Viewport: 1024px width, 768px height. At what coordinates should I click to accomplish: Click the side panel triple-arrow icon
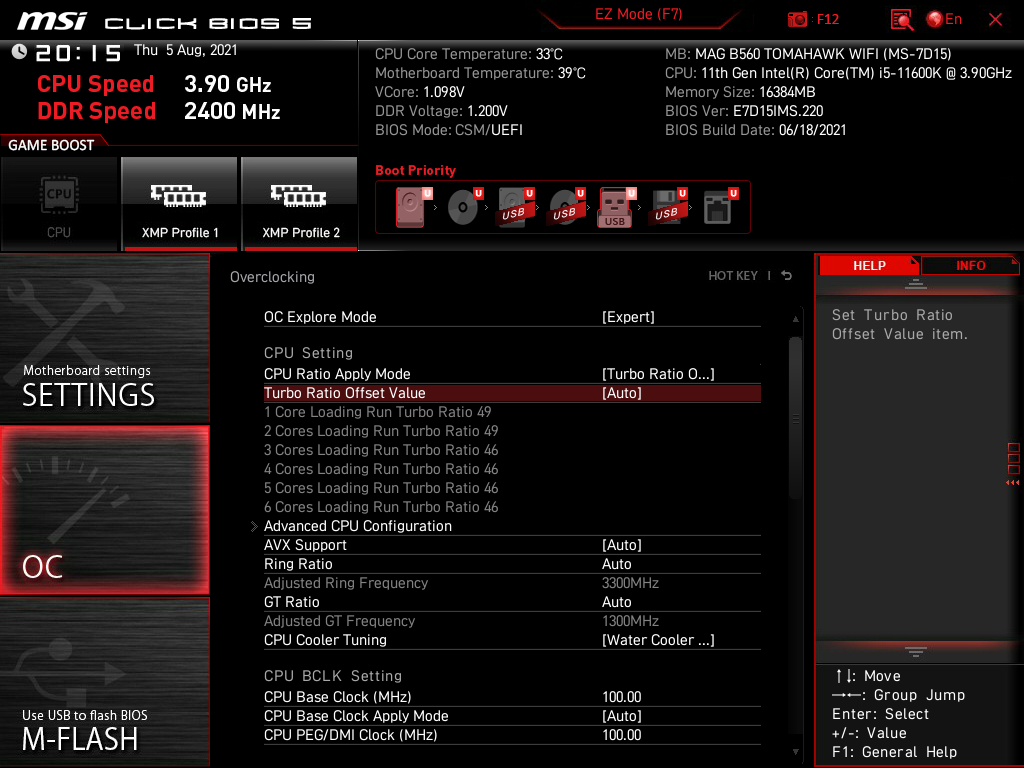[1012, 483]
